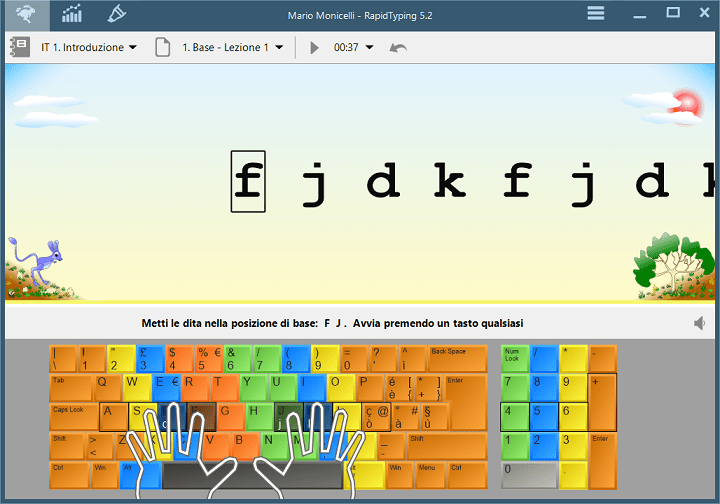This screenshot has width=720, height=504.
Task: Click the $ 4 key in top row
Action: point(179,358)
